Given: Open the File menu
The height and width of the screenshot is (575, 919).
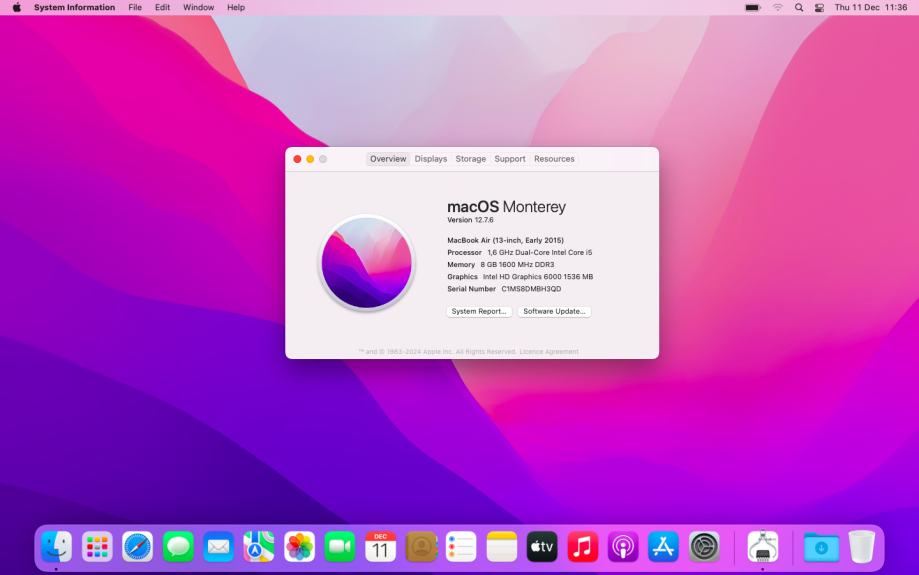Looking at the screenshot, I should pos(135,7).
